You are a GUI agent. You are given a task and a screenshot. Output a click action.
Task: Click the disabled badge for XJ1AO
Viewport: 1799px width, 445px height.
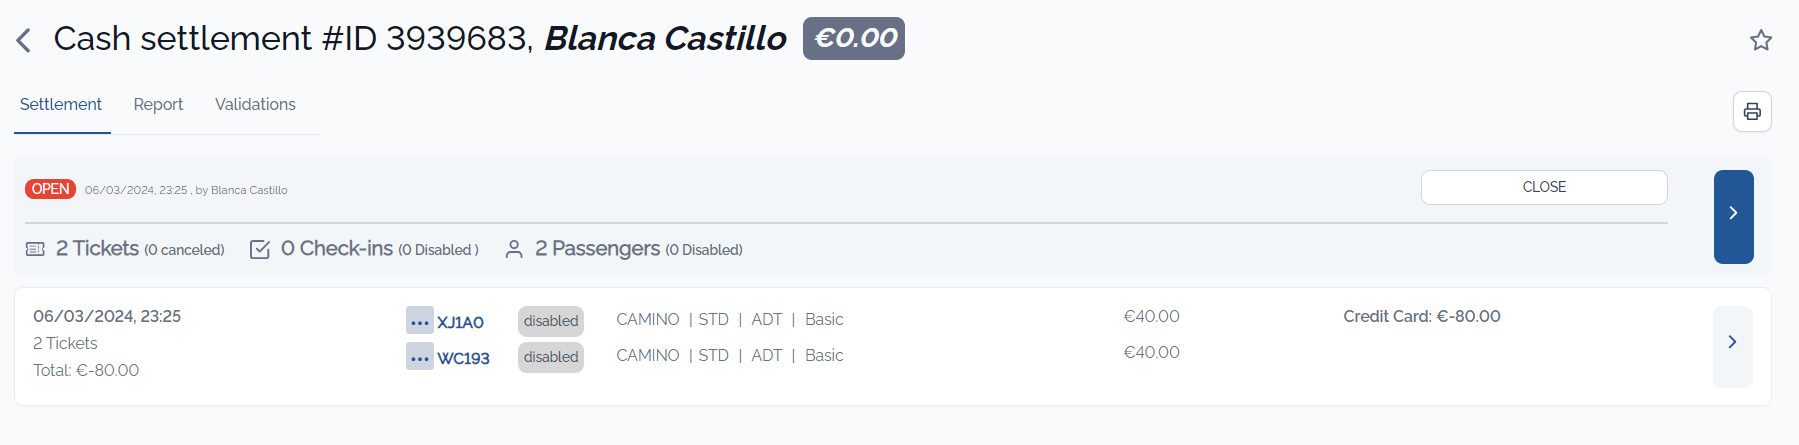(551, 321)
